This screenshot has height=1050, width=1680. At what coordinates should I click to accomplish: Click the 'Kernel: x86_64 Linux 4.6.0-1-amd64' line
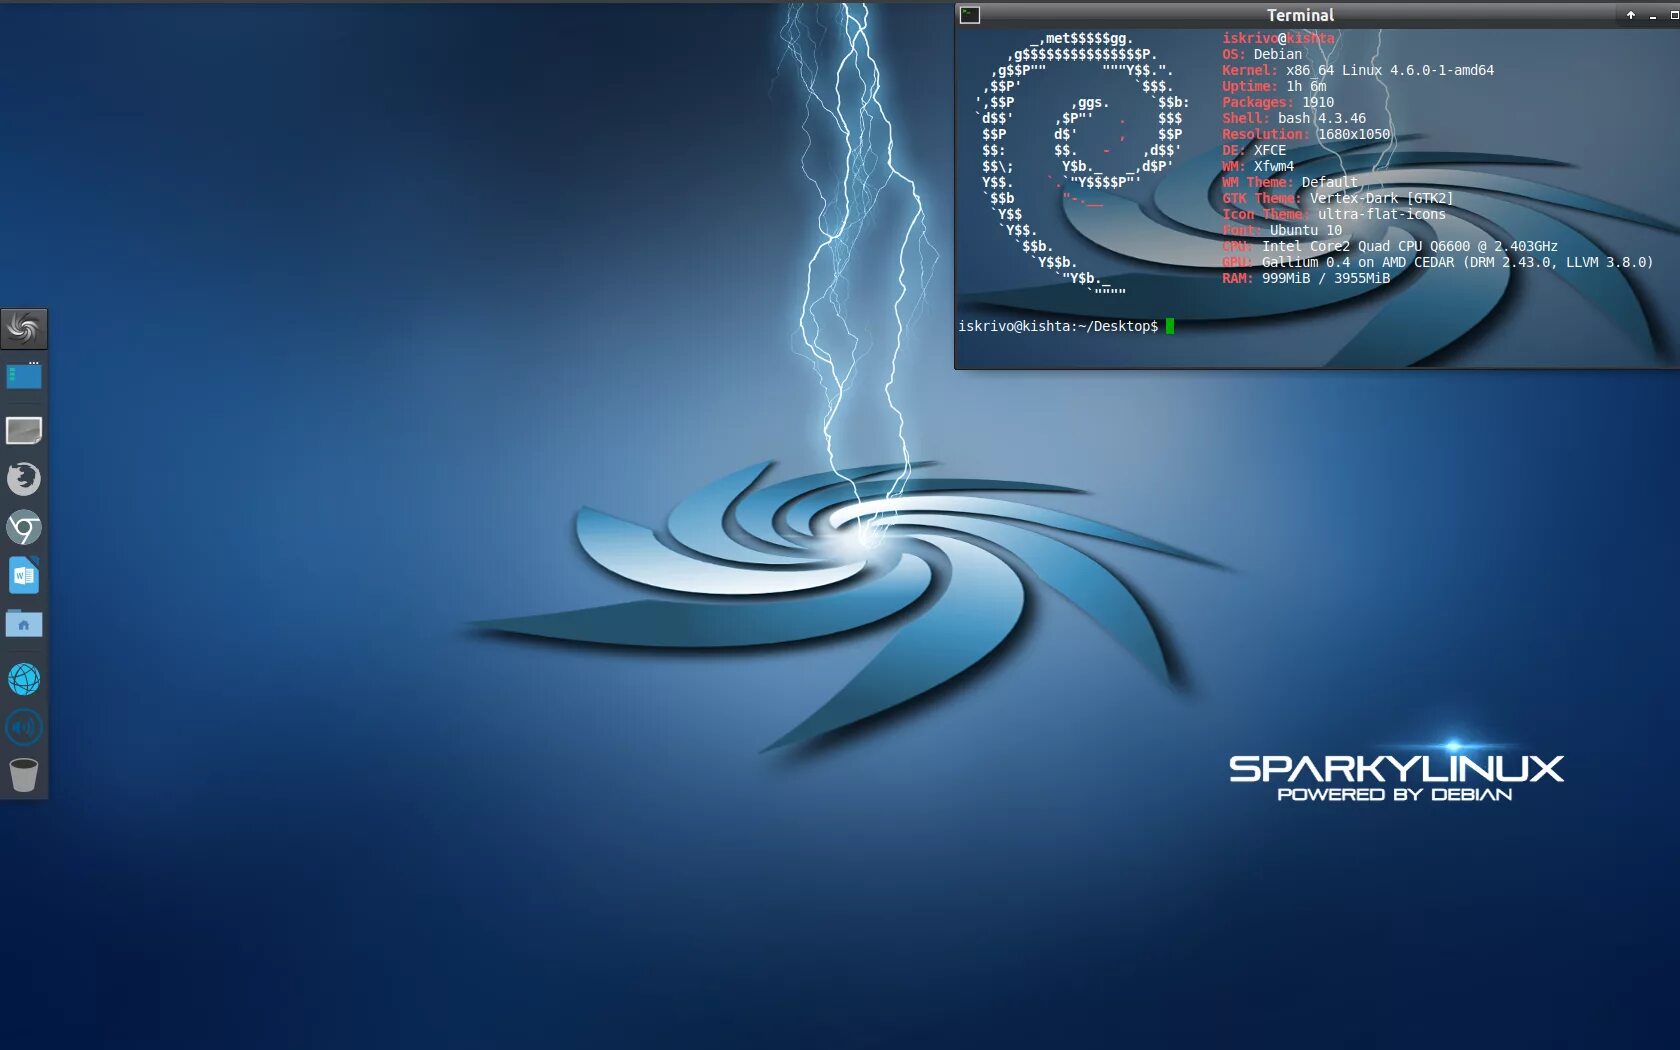(1358, 70)
